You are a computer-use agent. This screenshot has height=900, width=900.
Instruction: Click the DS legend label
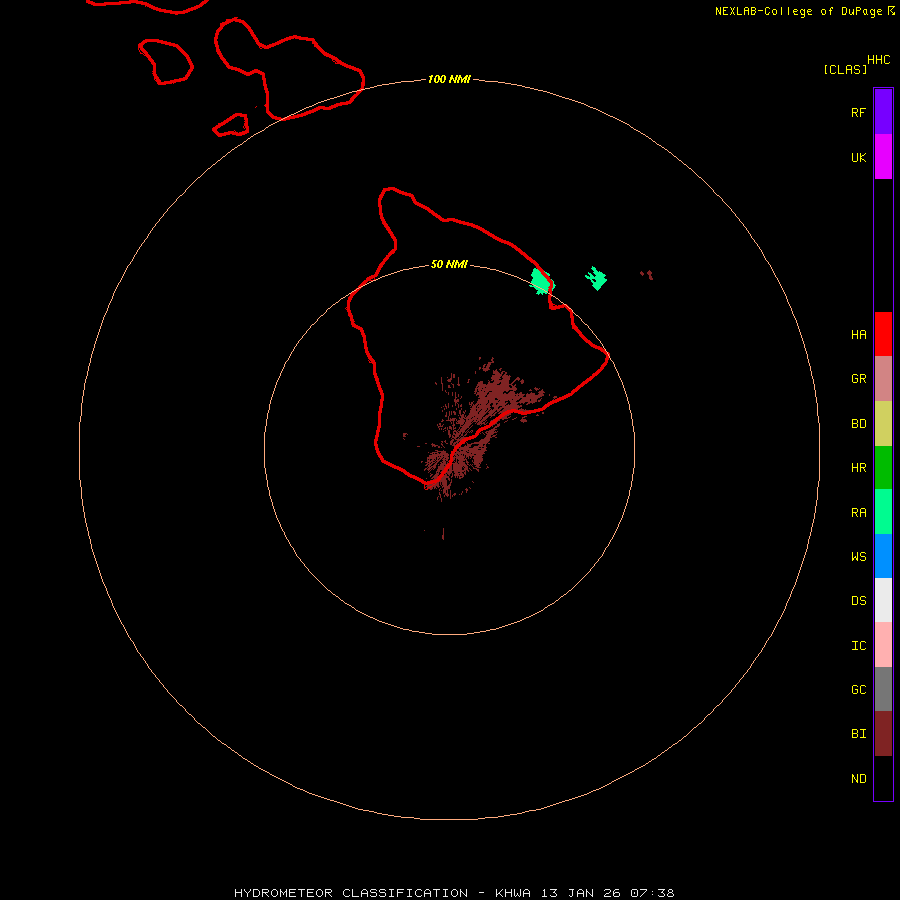(858, 600)
